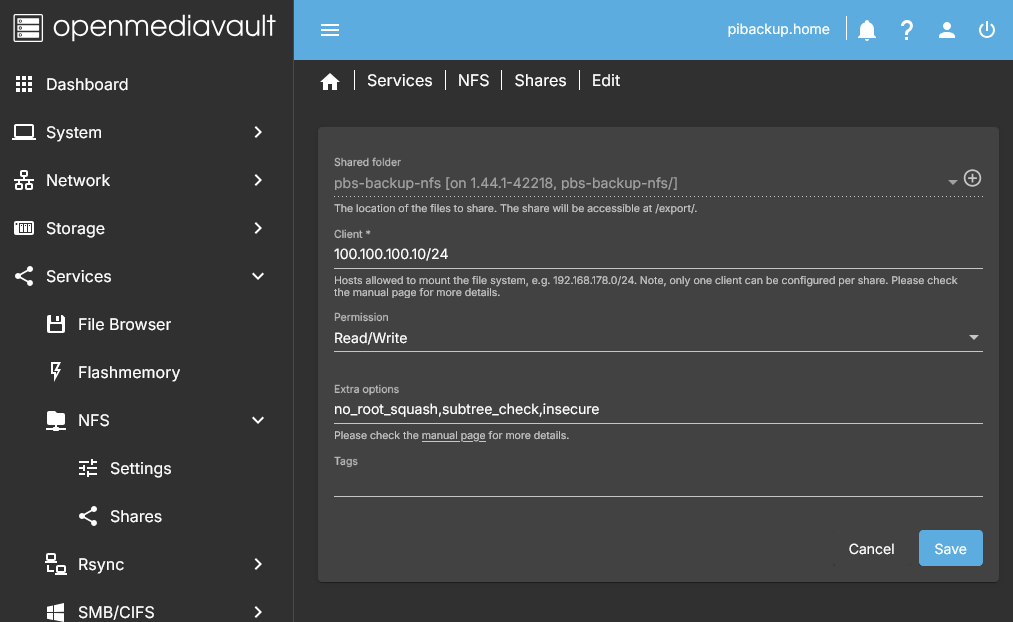Viewport: 1013px width, 622px height.
Task: Add a new shared folder with the plus icon
Action: pyautogui.click(x=972, y=178)
